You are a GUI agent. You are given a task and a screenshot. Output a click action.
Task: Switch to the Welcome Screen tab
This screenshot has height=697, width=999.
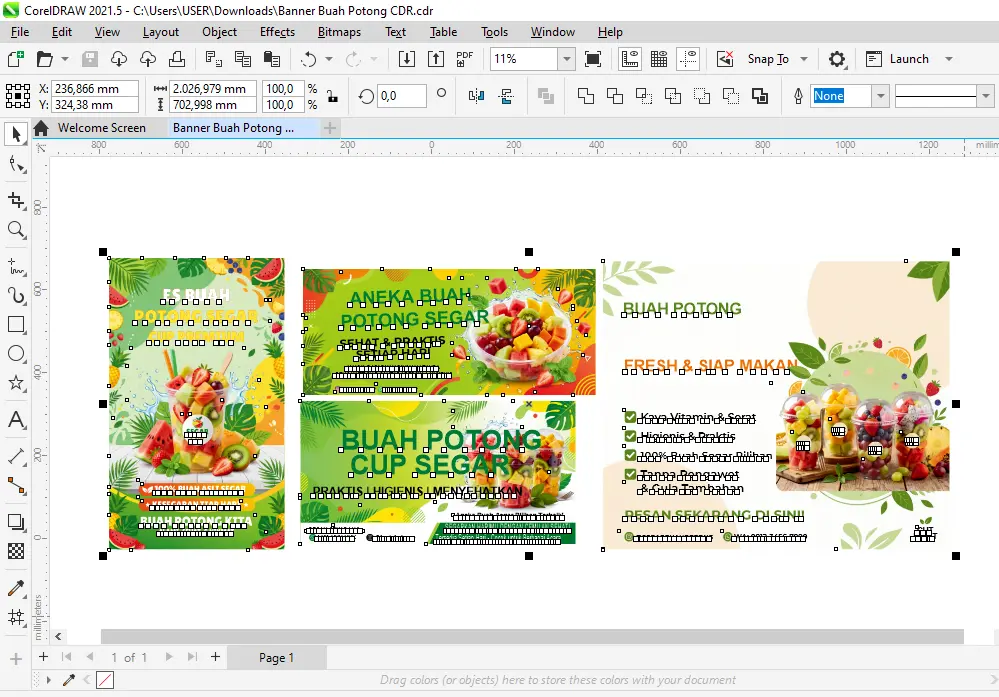click(102, 127)
